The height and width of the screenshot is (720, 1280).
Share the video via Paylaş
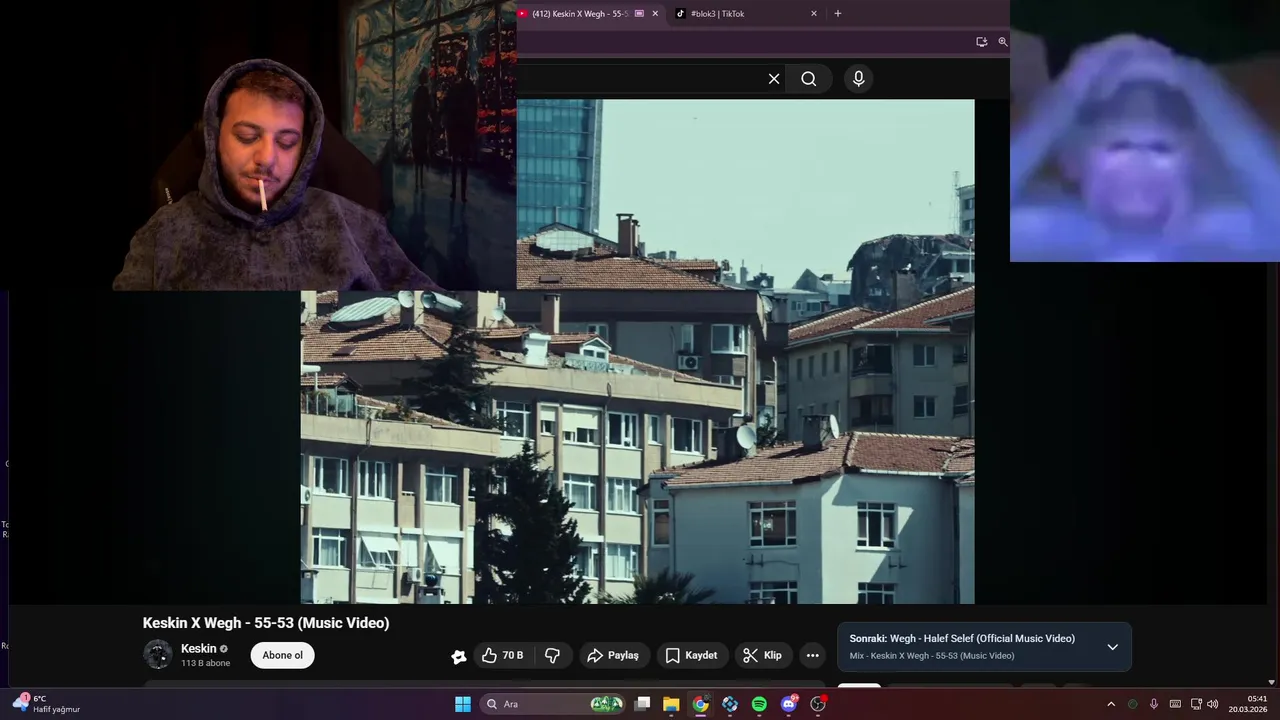tap(613, 655)
